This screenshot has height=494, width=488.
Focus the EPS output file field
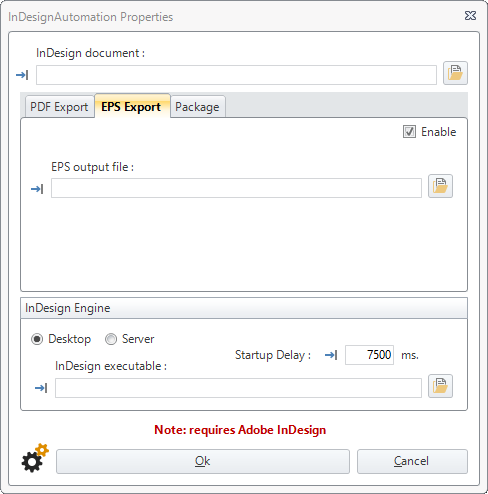236,188
